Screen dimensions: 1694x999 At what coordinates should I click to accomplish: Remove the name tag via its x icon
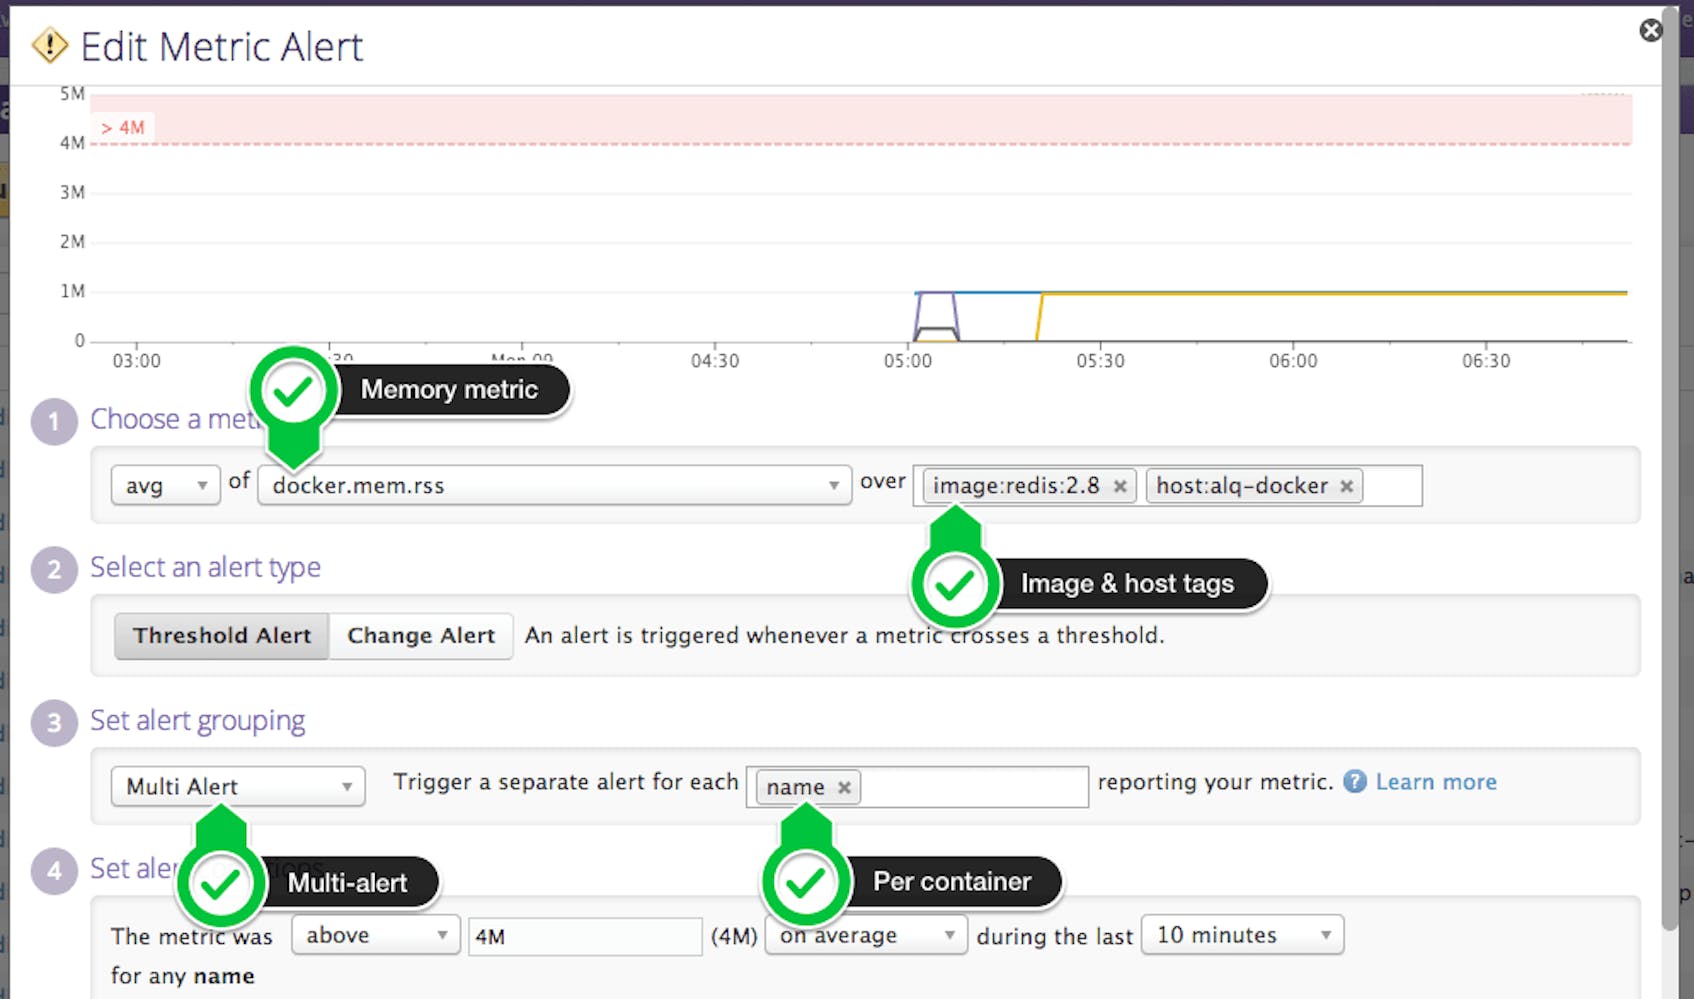845,787
